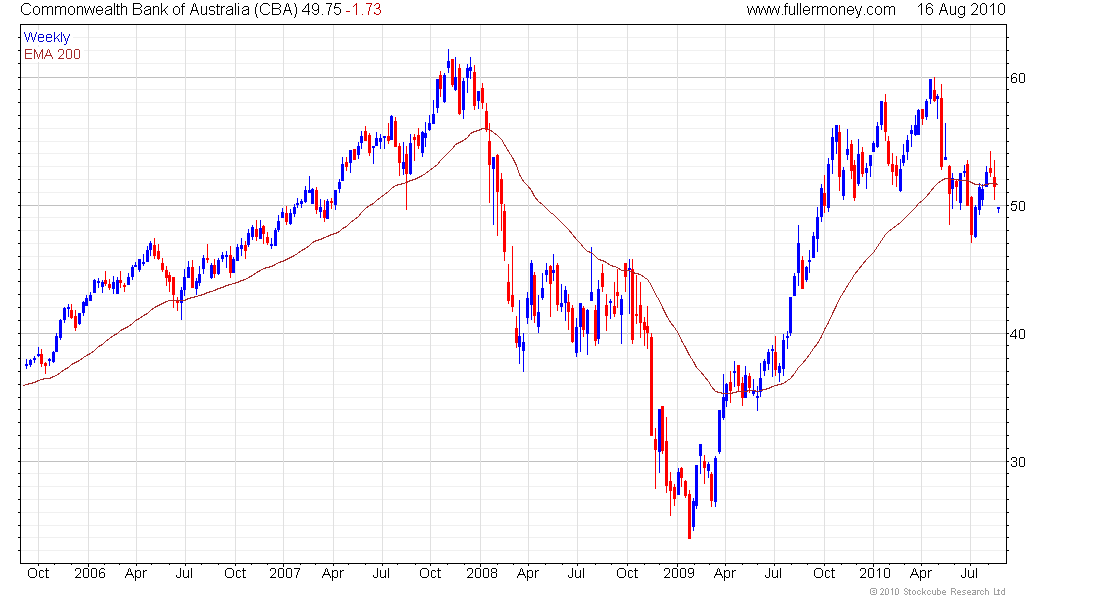Click the Jul label following 2010

(x=970, y=573)
